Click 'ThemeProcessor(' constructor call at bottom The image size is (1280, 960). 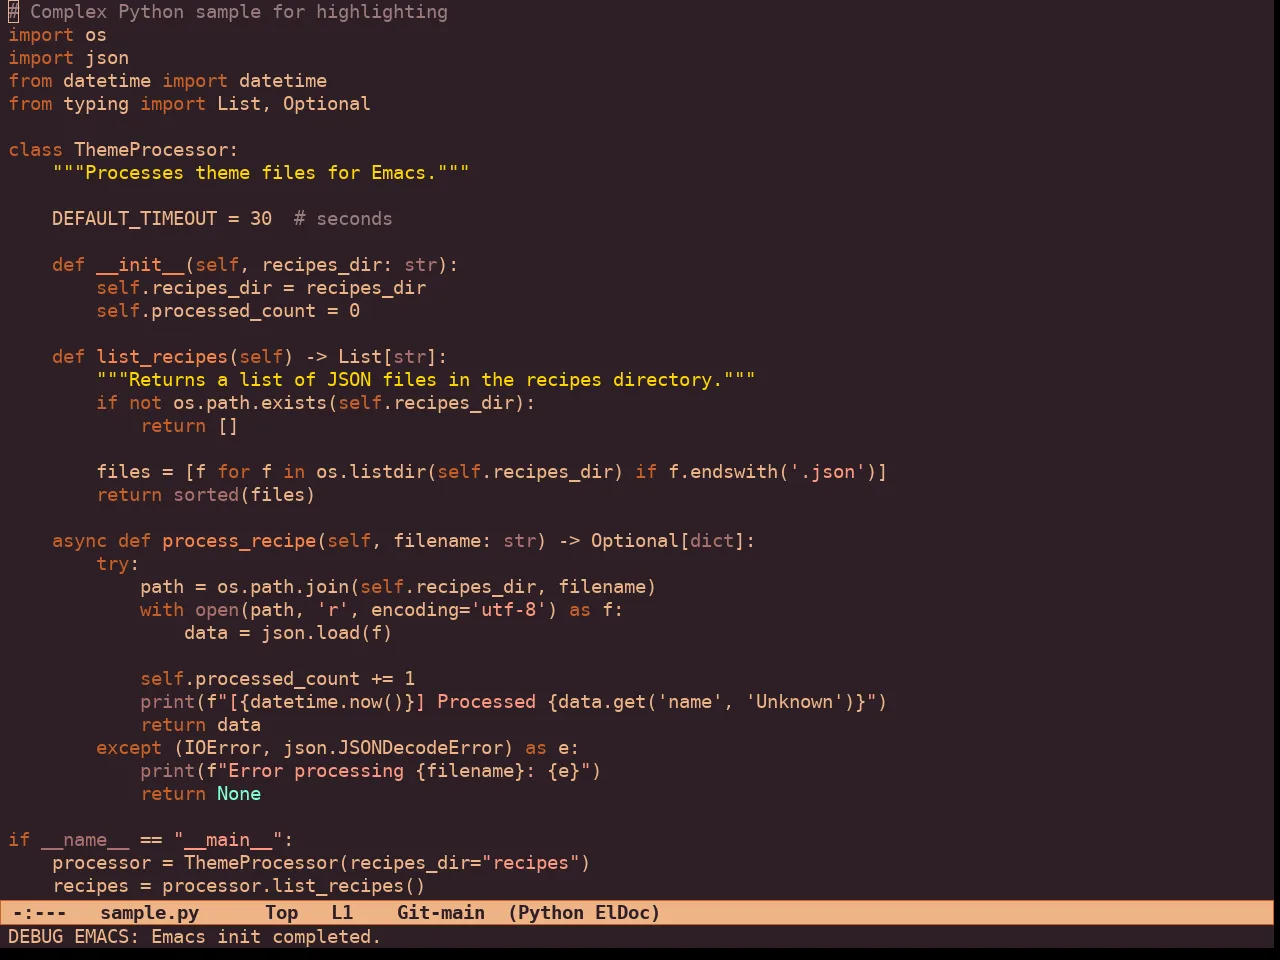[266, 863]
